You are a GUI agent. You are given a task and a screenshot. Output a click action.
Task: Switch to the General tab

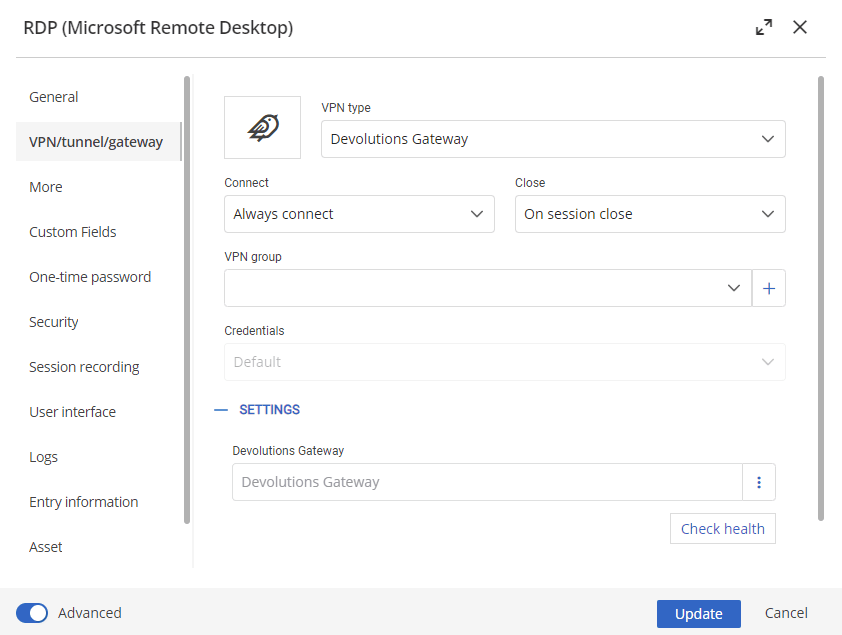click(x=54, y=97)
